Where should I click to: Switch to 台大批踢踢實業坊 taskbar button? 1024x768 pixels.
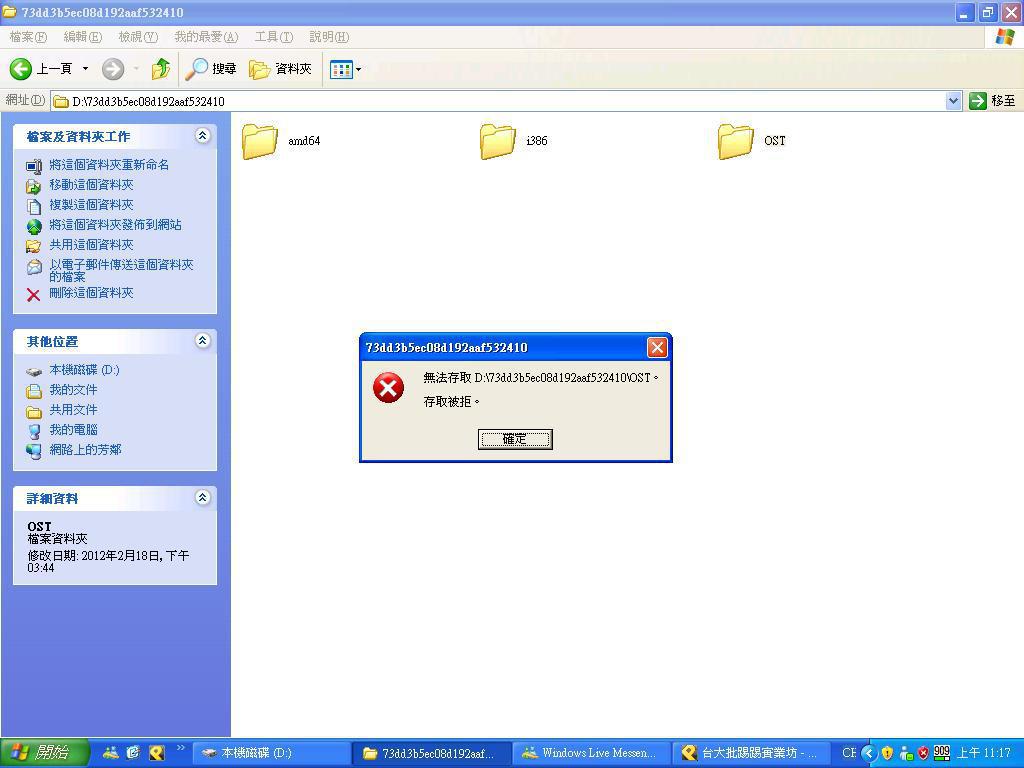tap(752, 753)
